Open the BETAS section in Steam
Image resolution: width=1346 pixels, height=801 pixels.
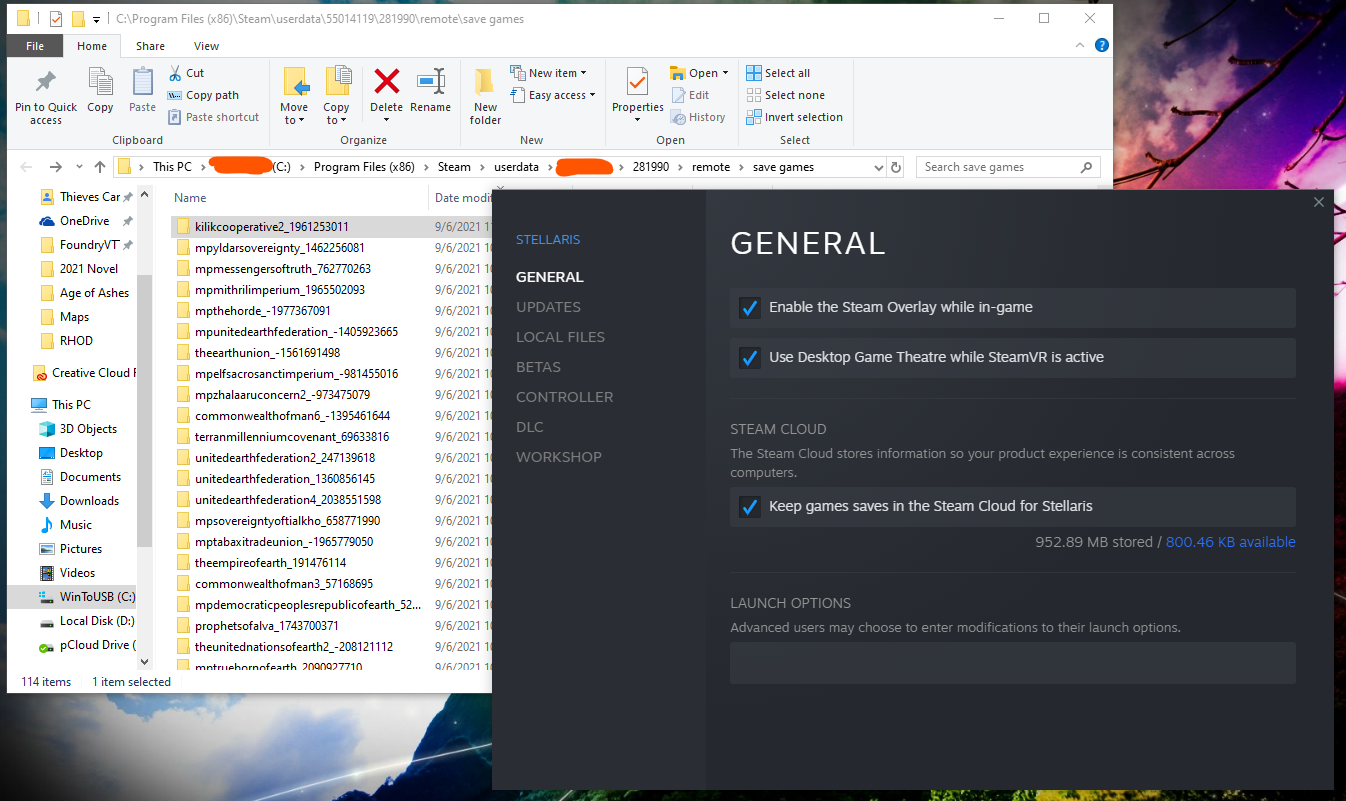tap(538, 367)
